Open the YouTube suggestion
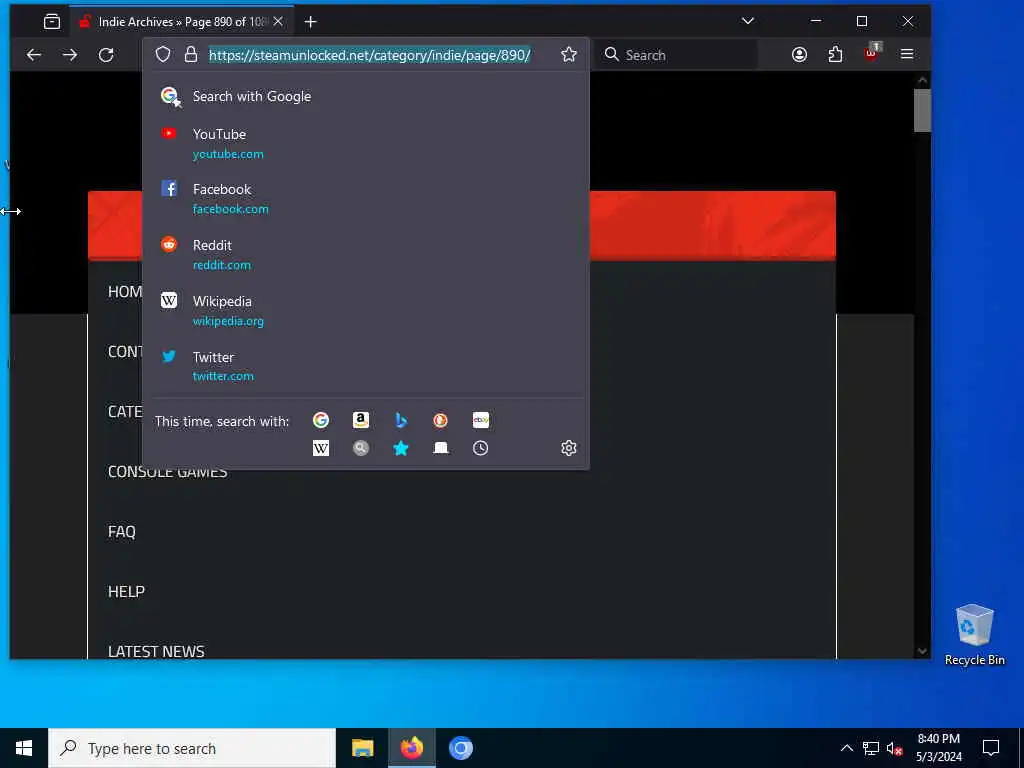 point(366,143)
